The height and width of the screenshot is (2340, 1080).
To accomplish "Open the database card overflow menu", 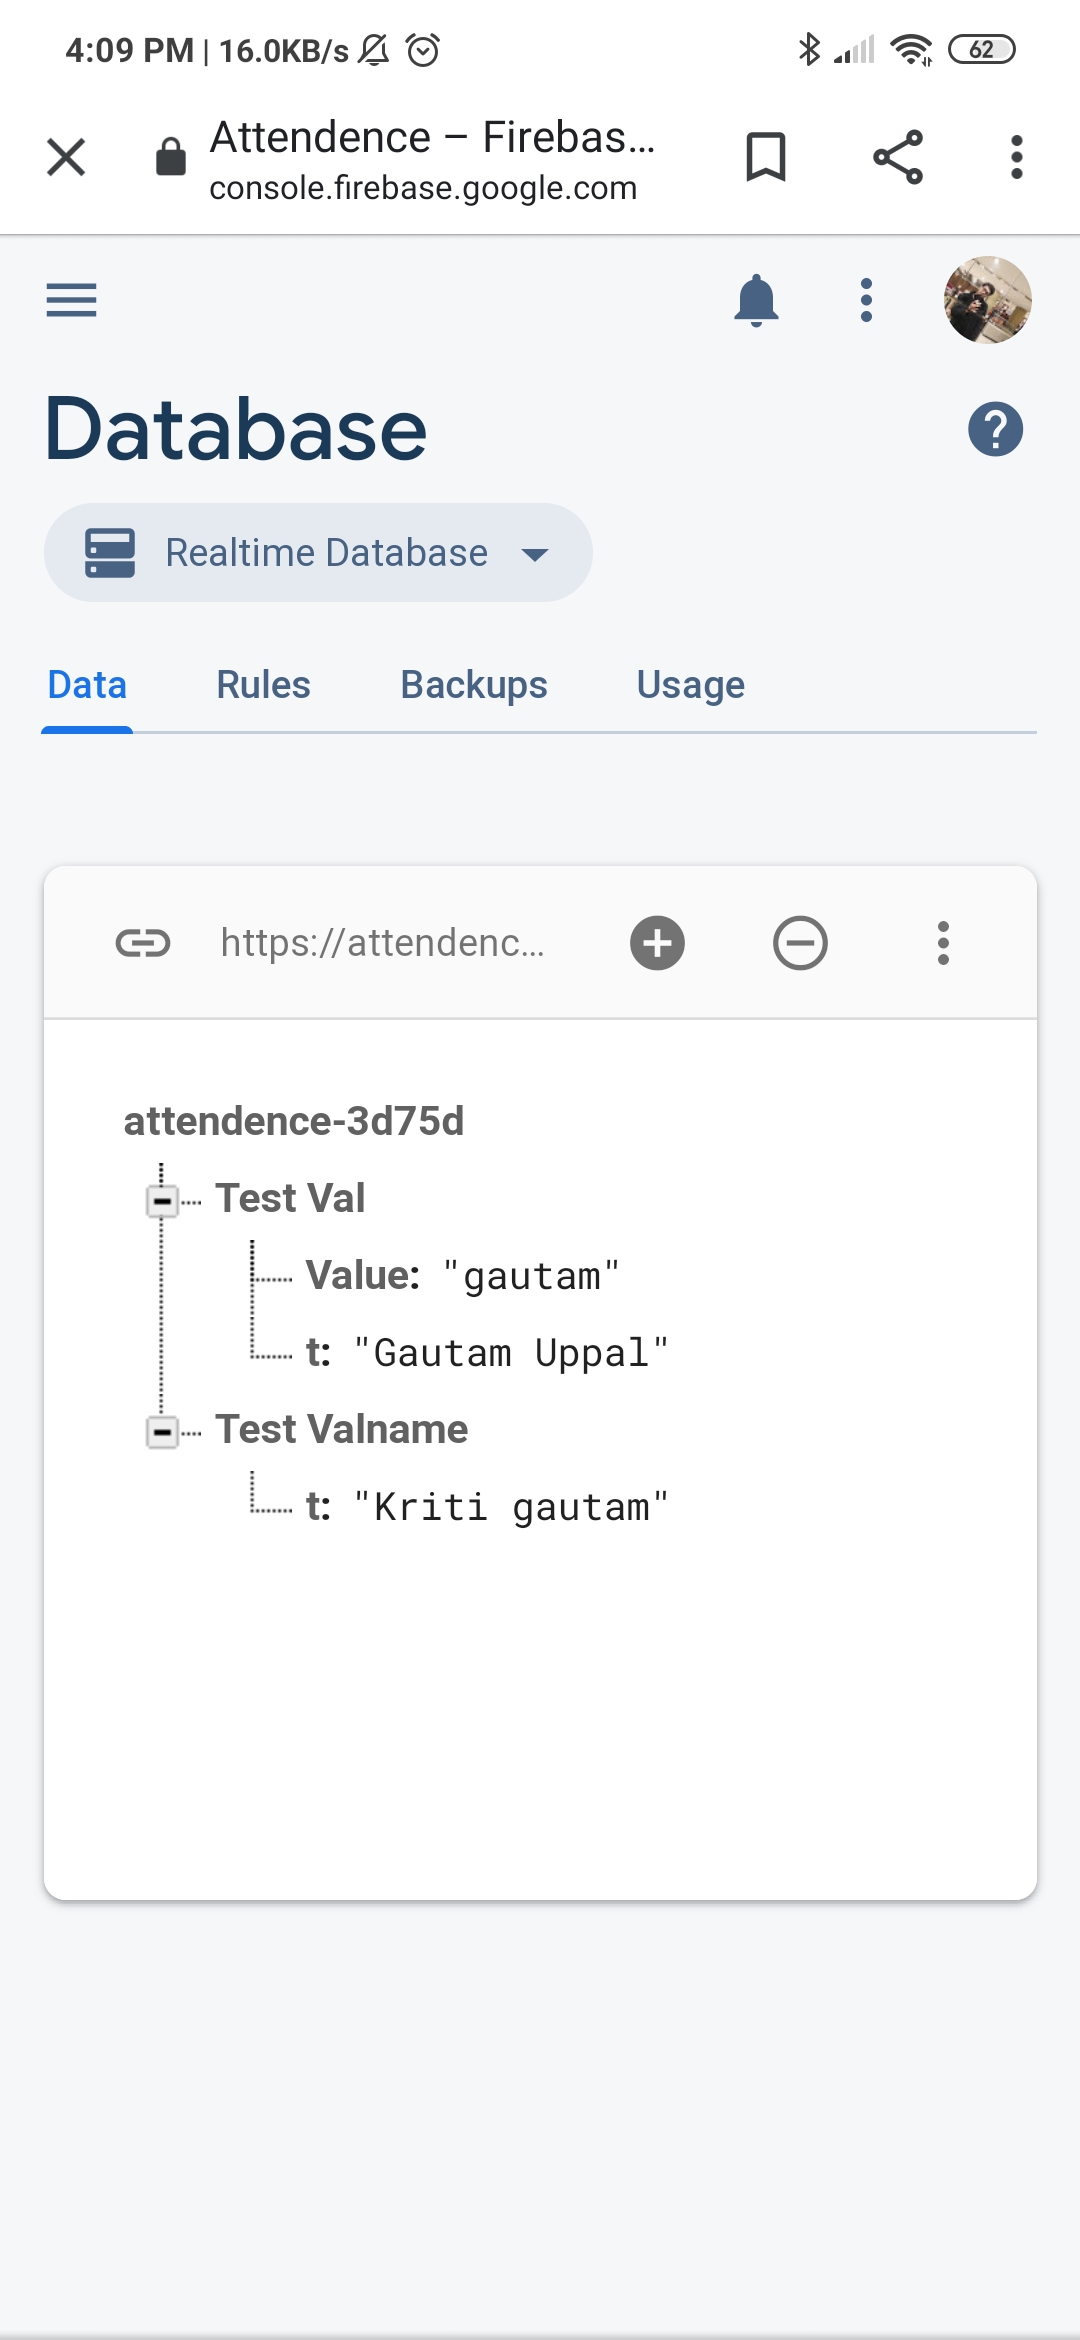I will 943,943.
